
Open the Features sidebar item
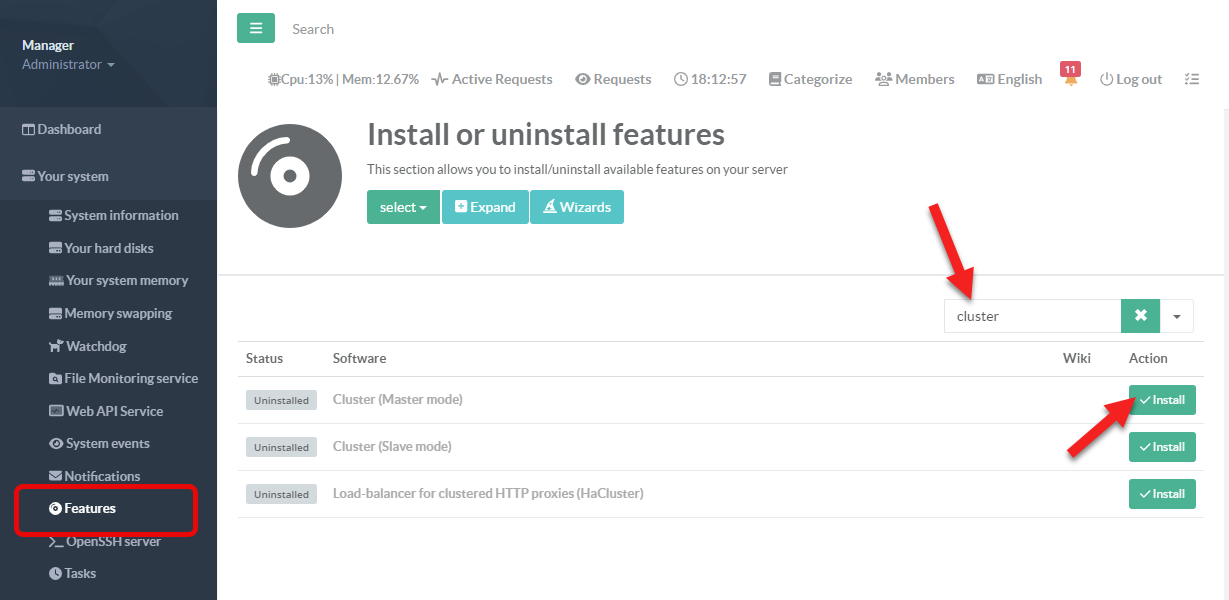pyautogui.click(x=89, y=509)
